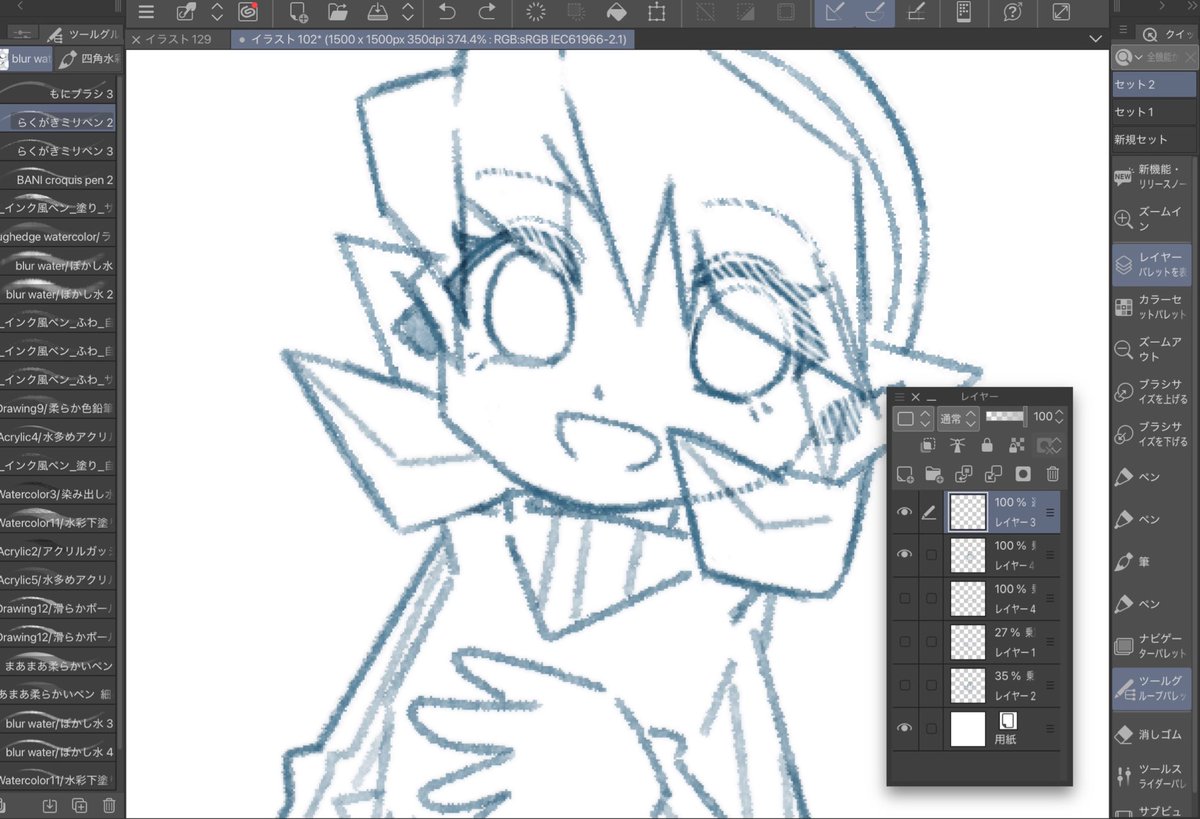Click the smartphone connection icon
This screenshot has height=819, width=1200.
coord(964,12)
